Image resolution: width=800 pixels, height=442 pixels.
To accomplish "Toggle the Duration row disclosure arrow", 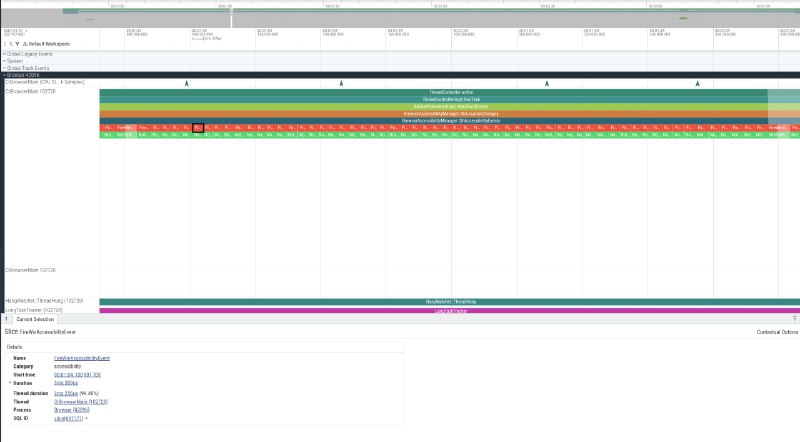I will (10, 382).
